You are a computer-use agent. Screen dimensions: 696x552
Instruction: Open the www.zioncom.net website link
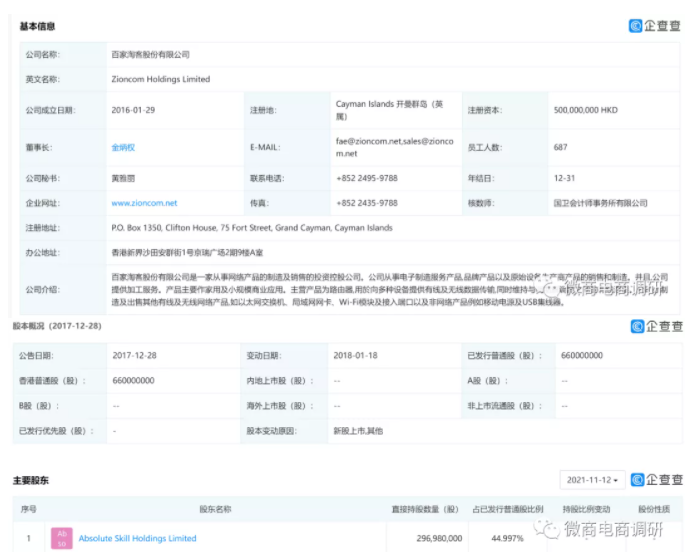[x=144, y=203]
